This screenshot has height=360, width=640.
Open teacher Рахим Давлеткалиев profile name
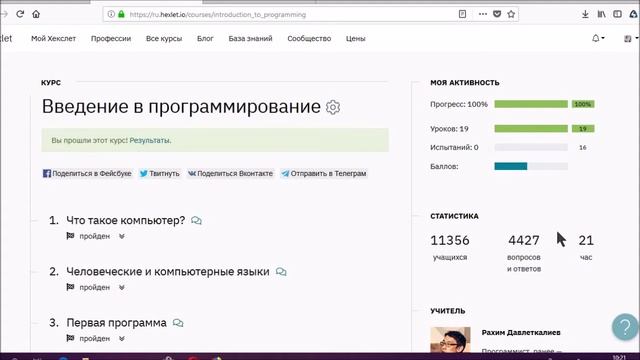pyautogui.click(x=521, y=332)
